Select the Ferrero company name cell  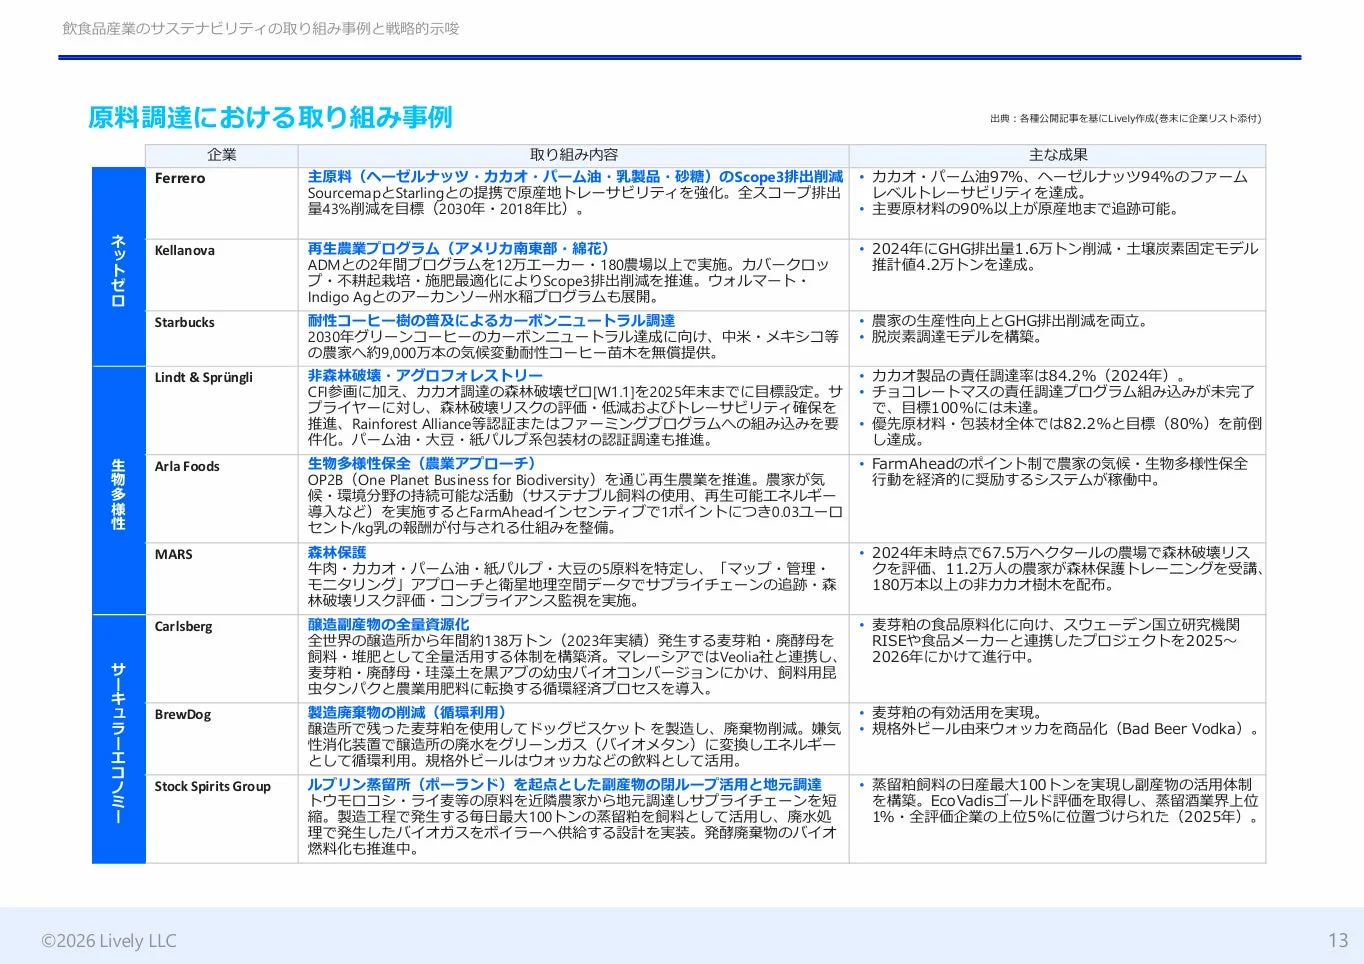coord(180,177)
